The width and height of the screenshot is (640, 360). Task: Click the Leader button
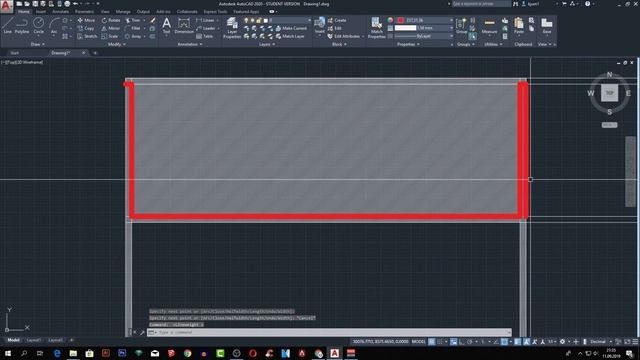coord(206,28)
